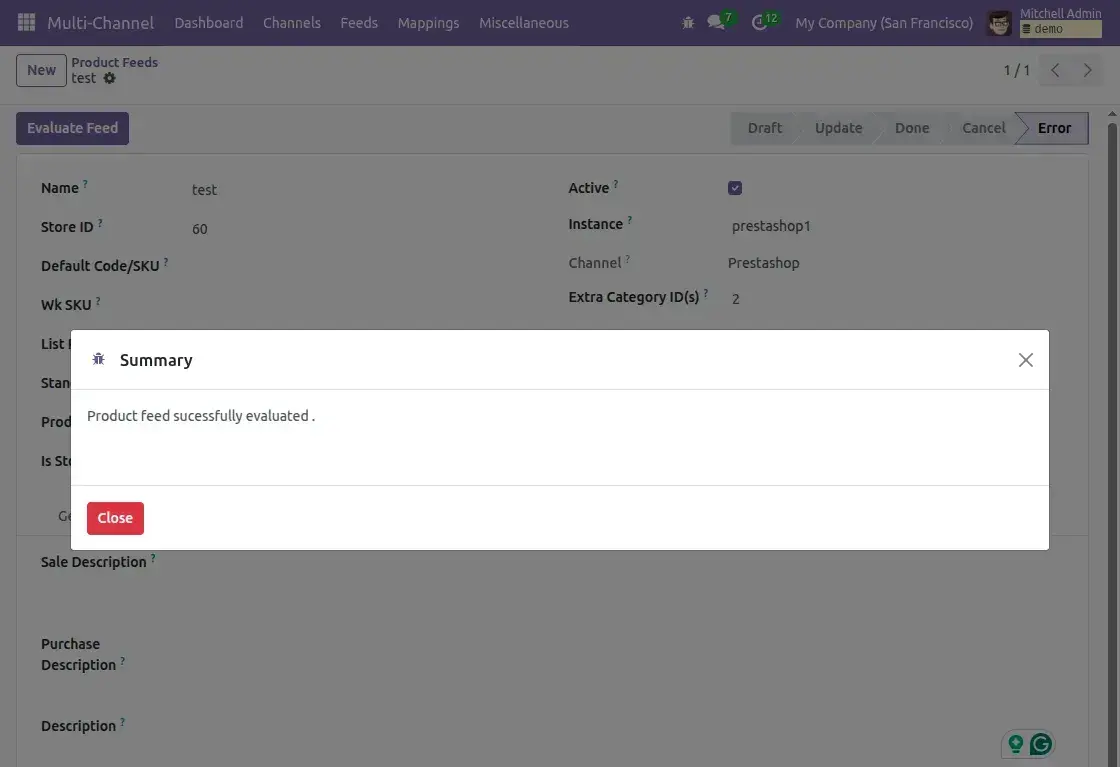Open the Mappings menu
The image size is (1120, 767).
click(429, 23)
